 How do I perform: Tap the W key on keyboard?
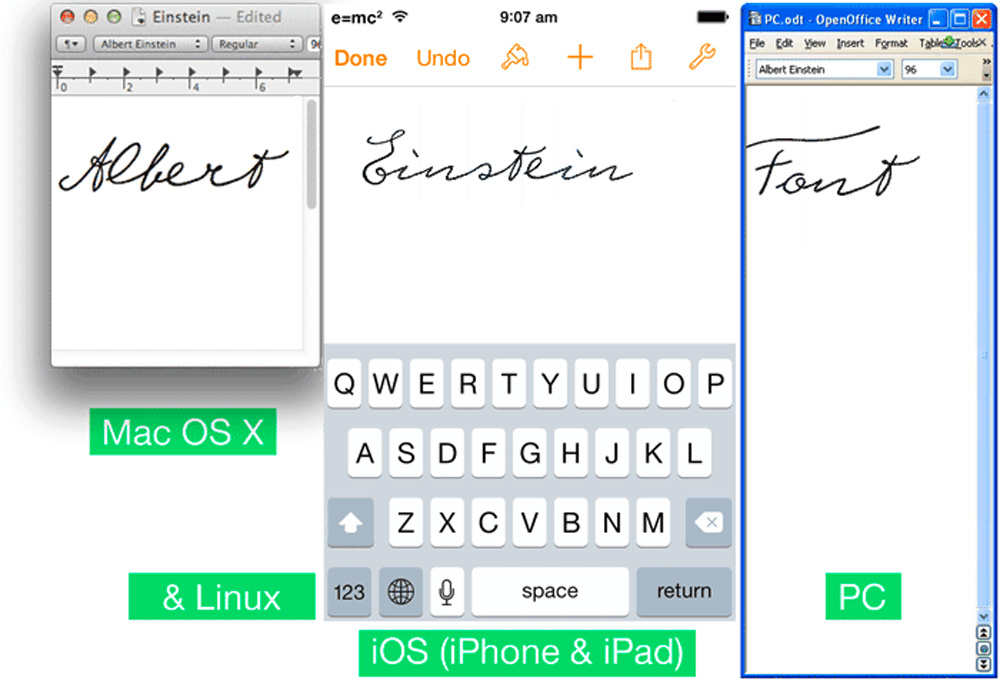pos(386,384)
